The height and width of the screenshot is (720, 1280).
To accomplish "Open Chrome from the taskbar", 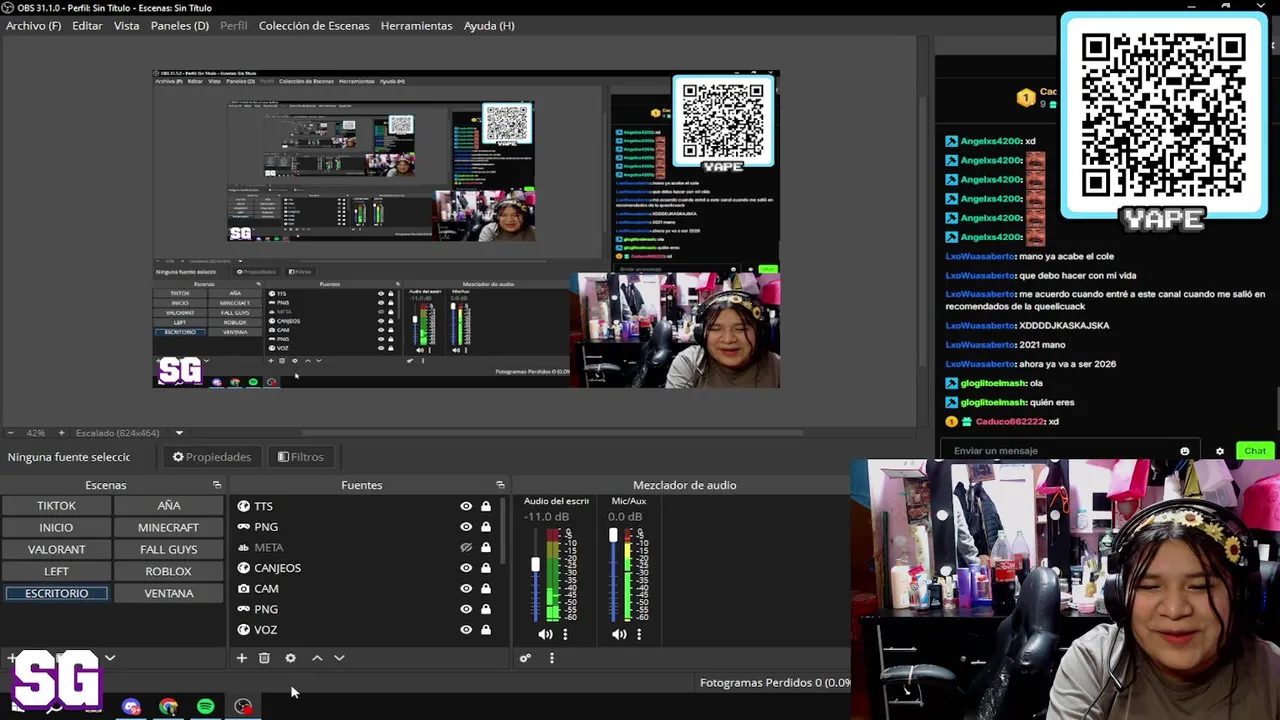I will tap(168, 707).
